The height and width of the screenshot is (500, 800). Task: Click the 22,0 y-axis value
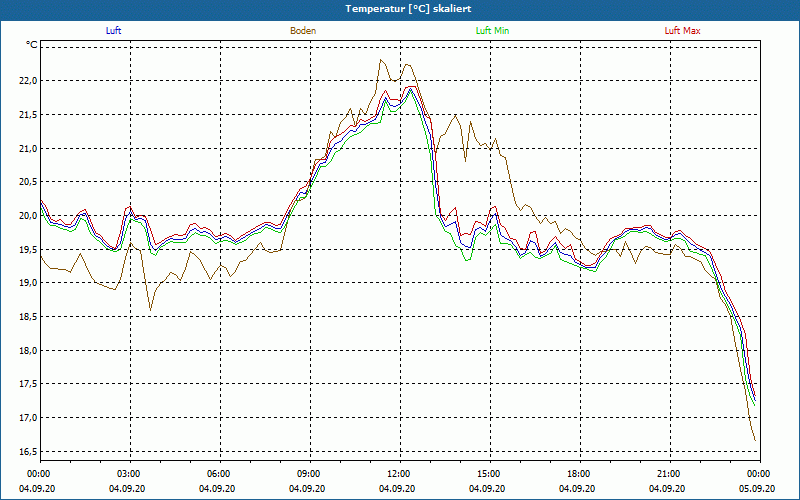pos(29,81)
